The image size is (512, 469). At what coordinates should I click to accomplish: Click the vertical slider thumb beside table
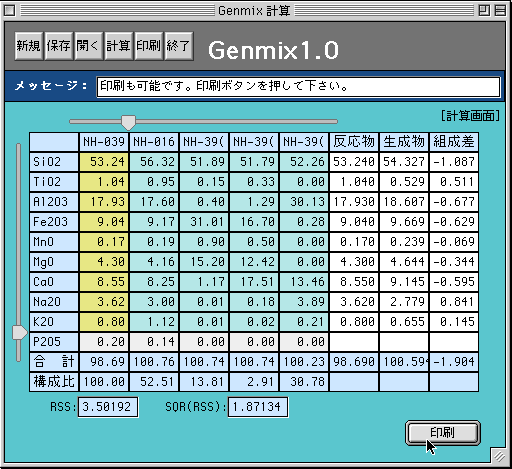point(20,332)
